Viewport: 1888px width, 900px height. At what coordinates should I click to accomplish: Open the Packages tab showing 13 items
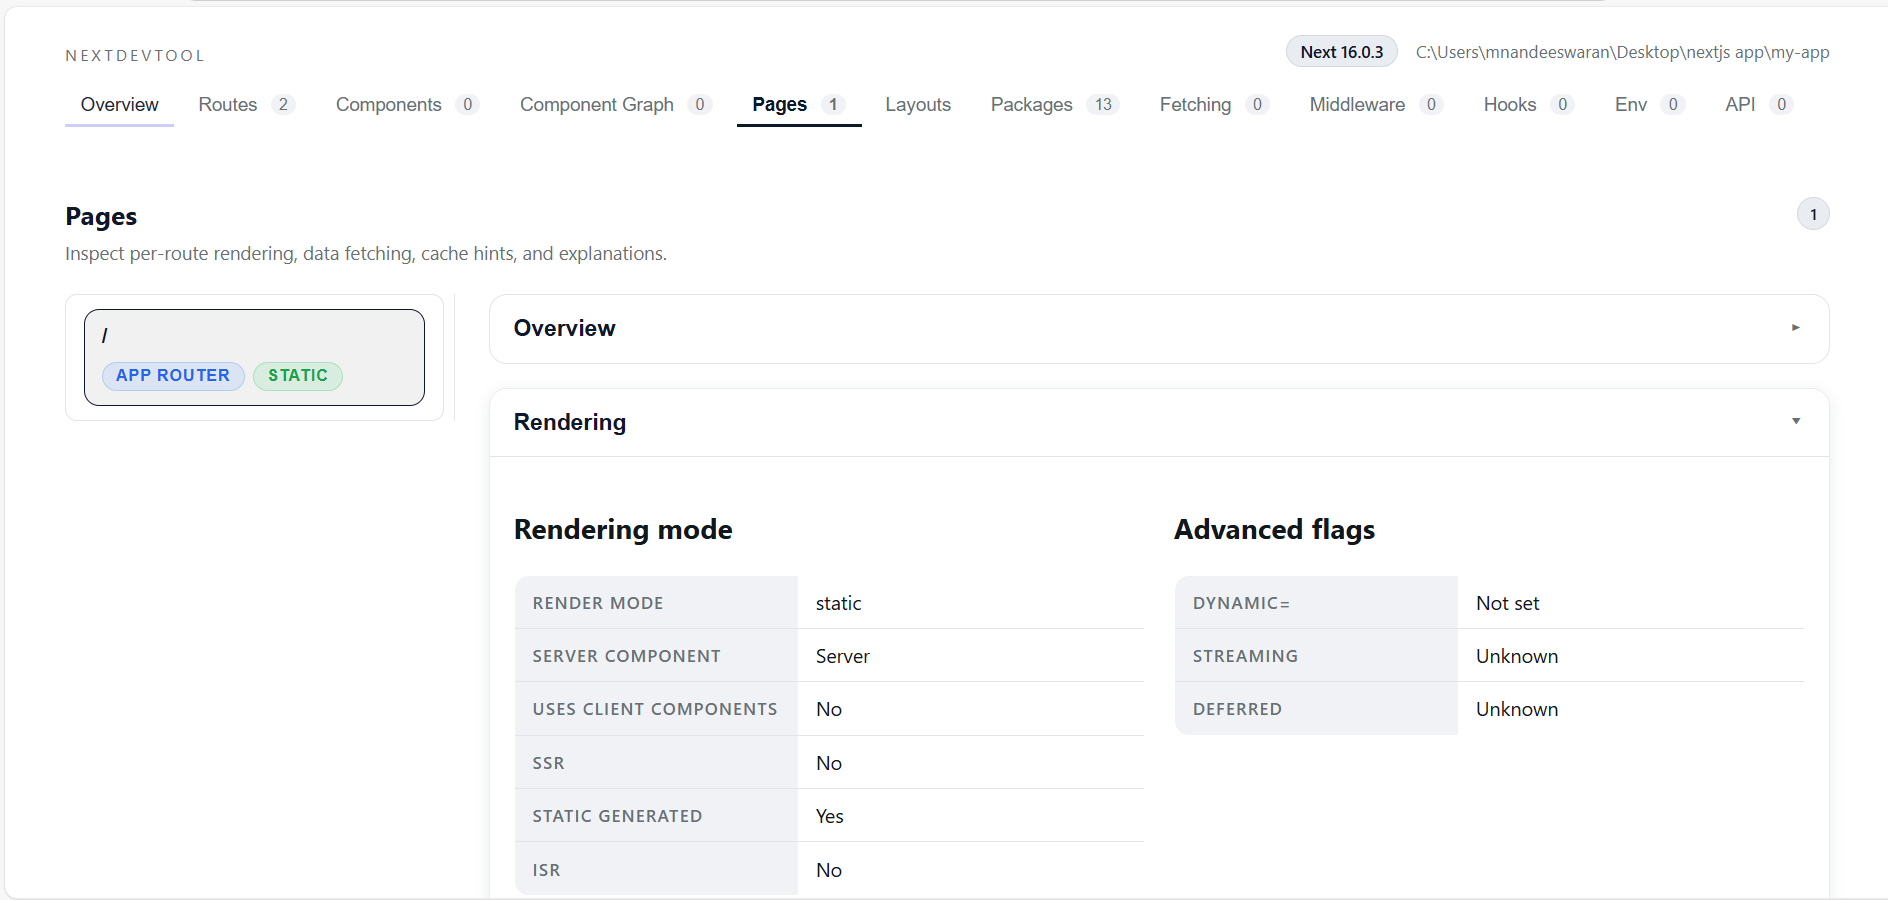(1031, 104)
